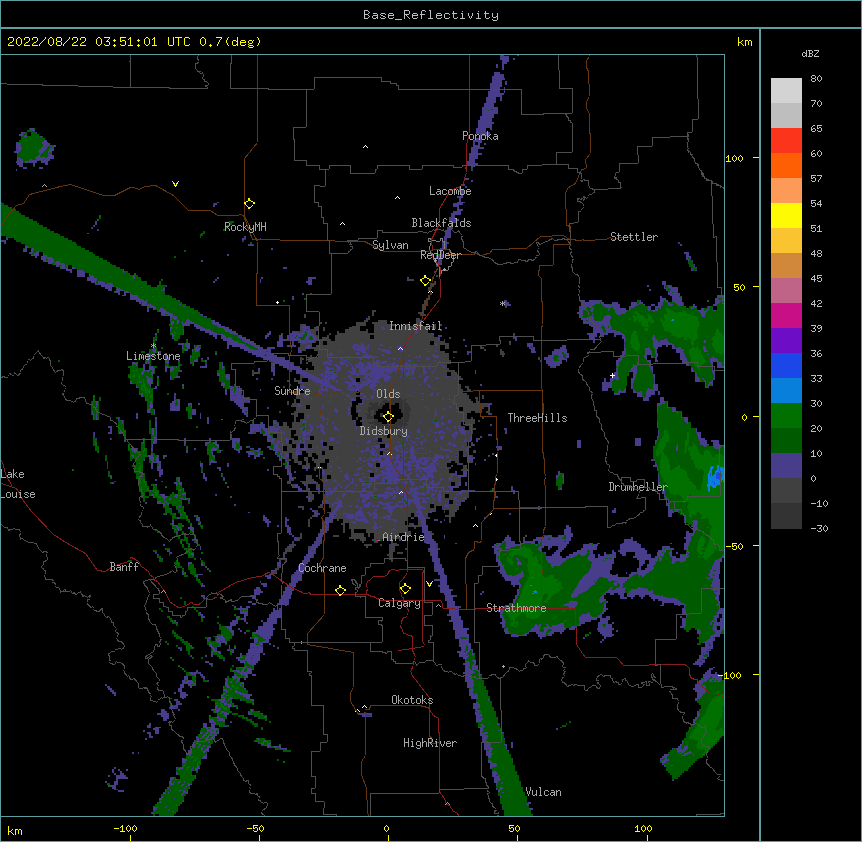Screen dimensions: 862x842
Task: Click the ThreeHills city label
Action: [537, 418]
